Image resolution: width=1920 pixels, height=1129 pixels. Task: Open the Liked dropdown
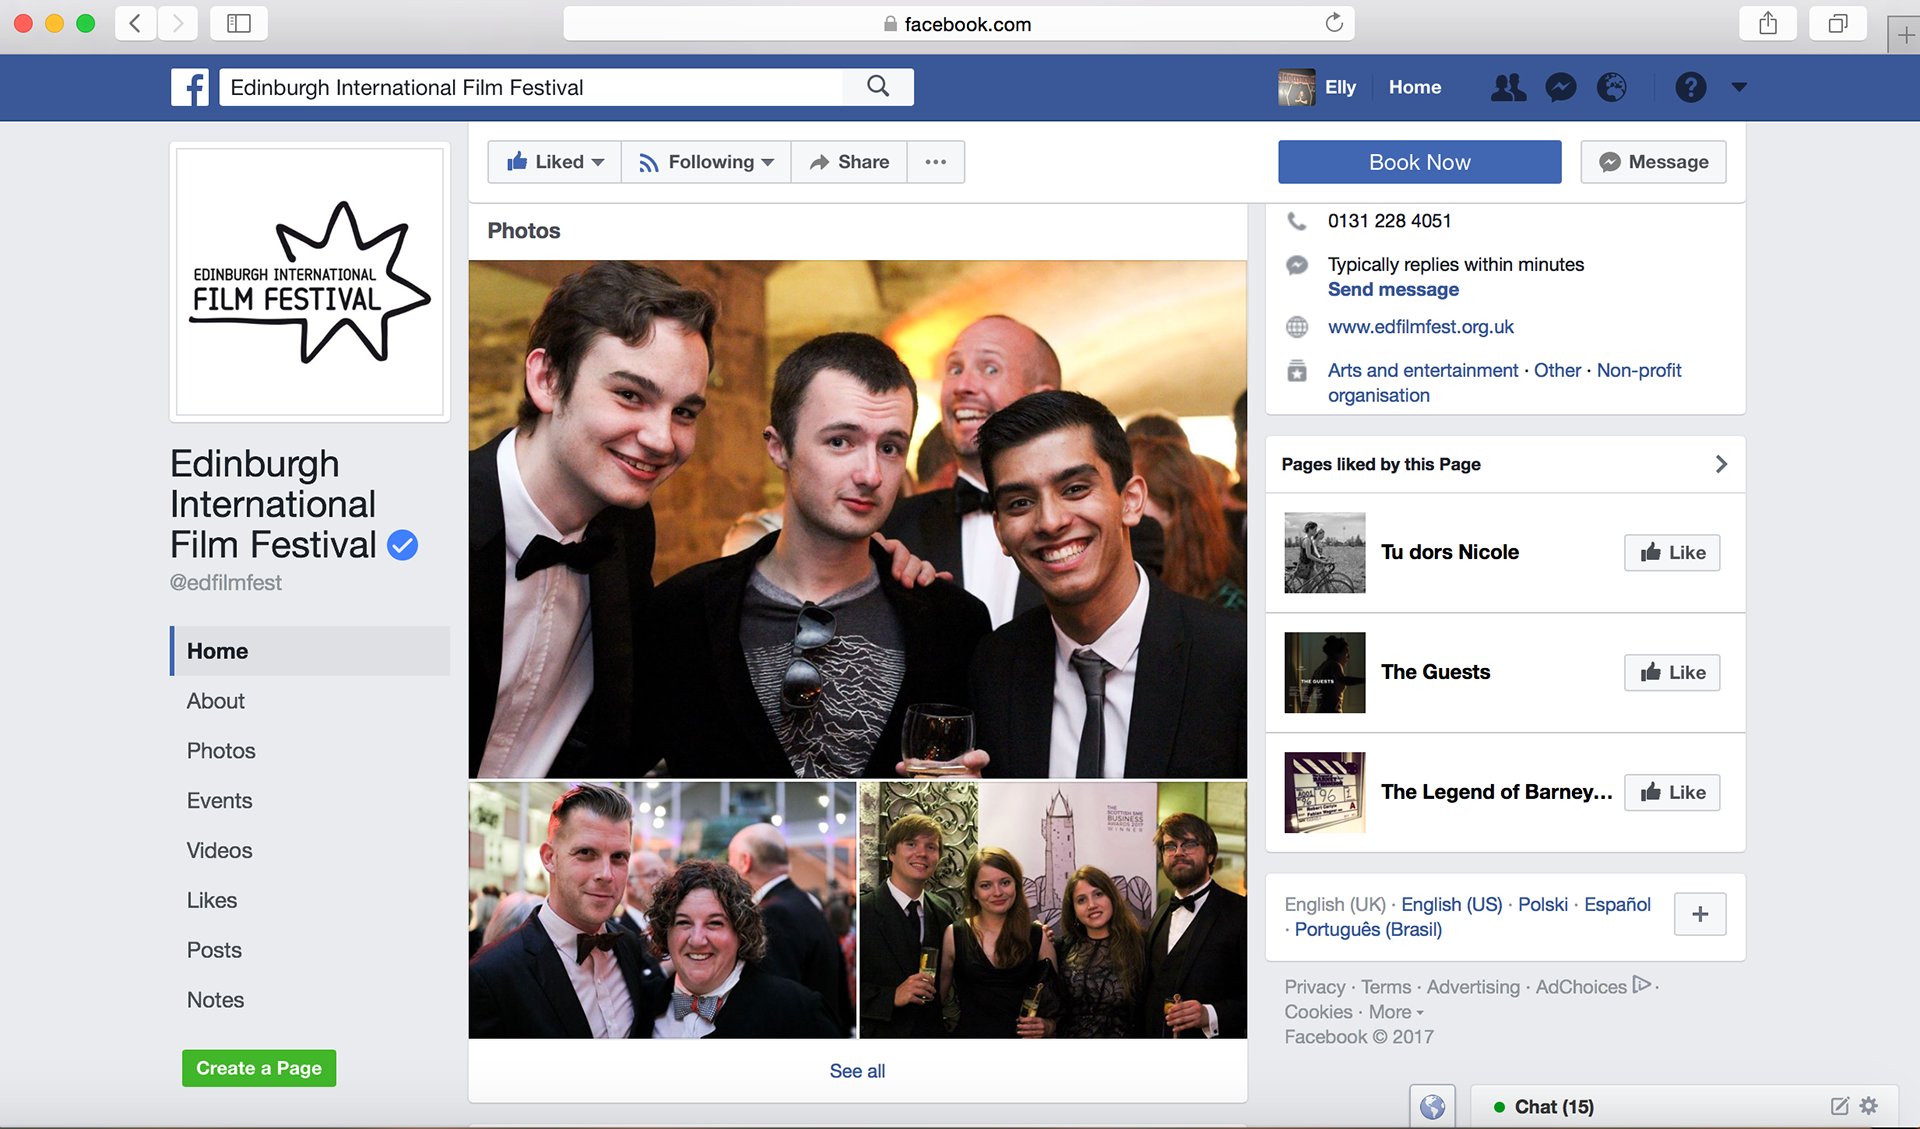[x=555, y=162]
